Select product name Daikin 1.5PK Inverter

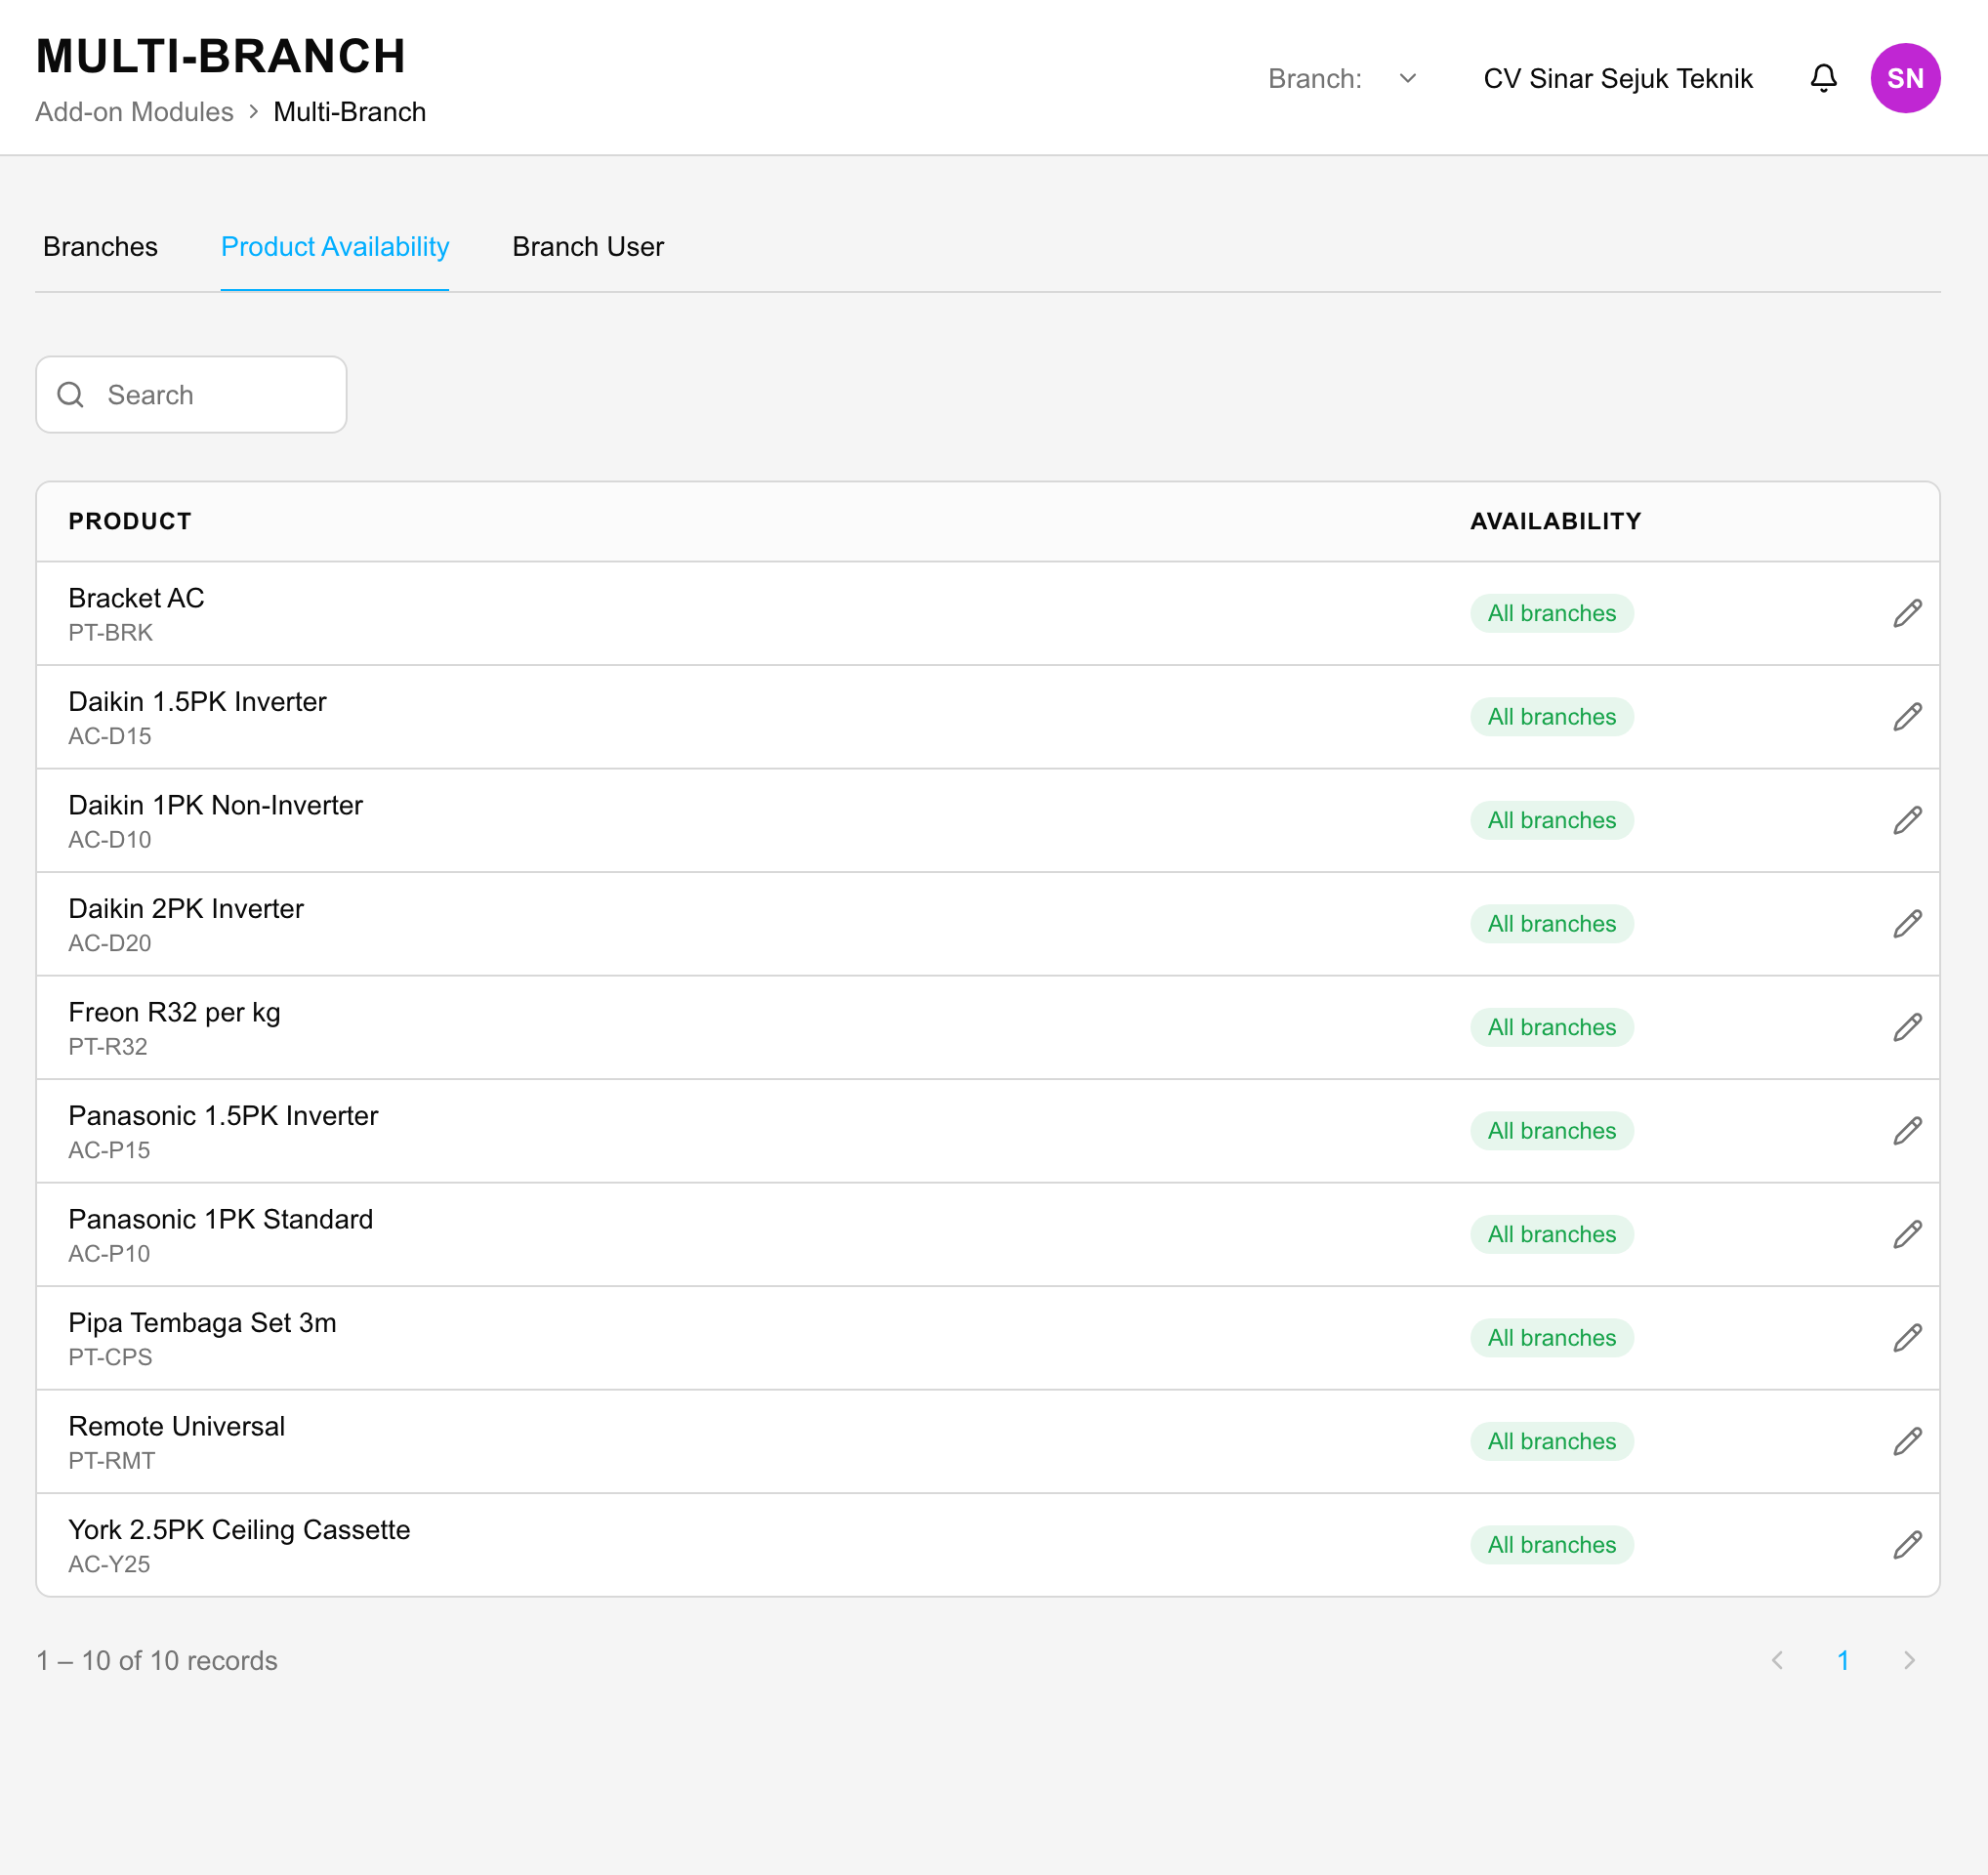pos(197,702)
